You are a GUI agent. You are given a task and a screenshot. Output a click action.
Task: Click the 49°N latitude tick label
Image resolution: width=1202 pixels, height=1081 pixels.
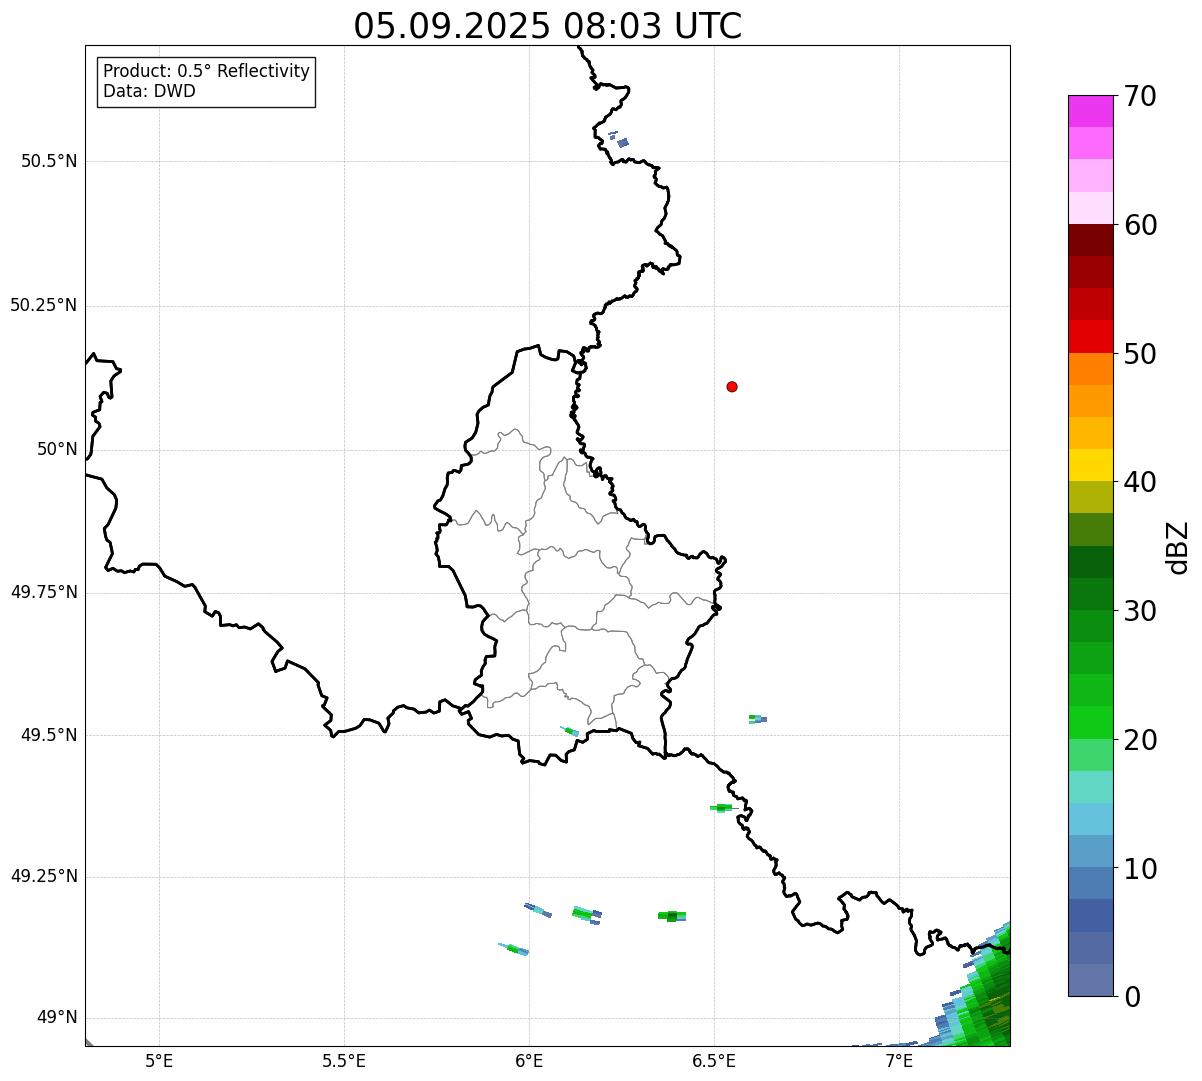coord(56,1018)
